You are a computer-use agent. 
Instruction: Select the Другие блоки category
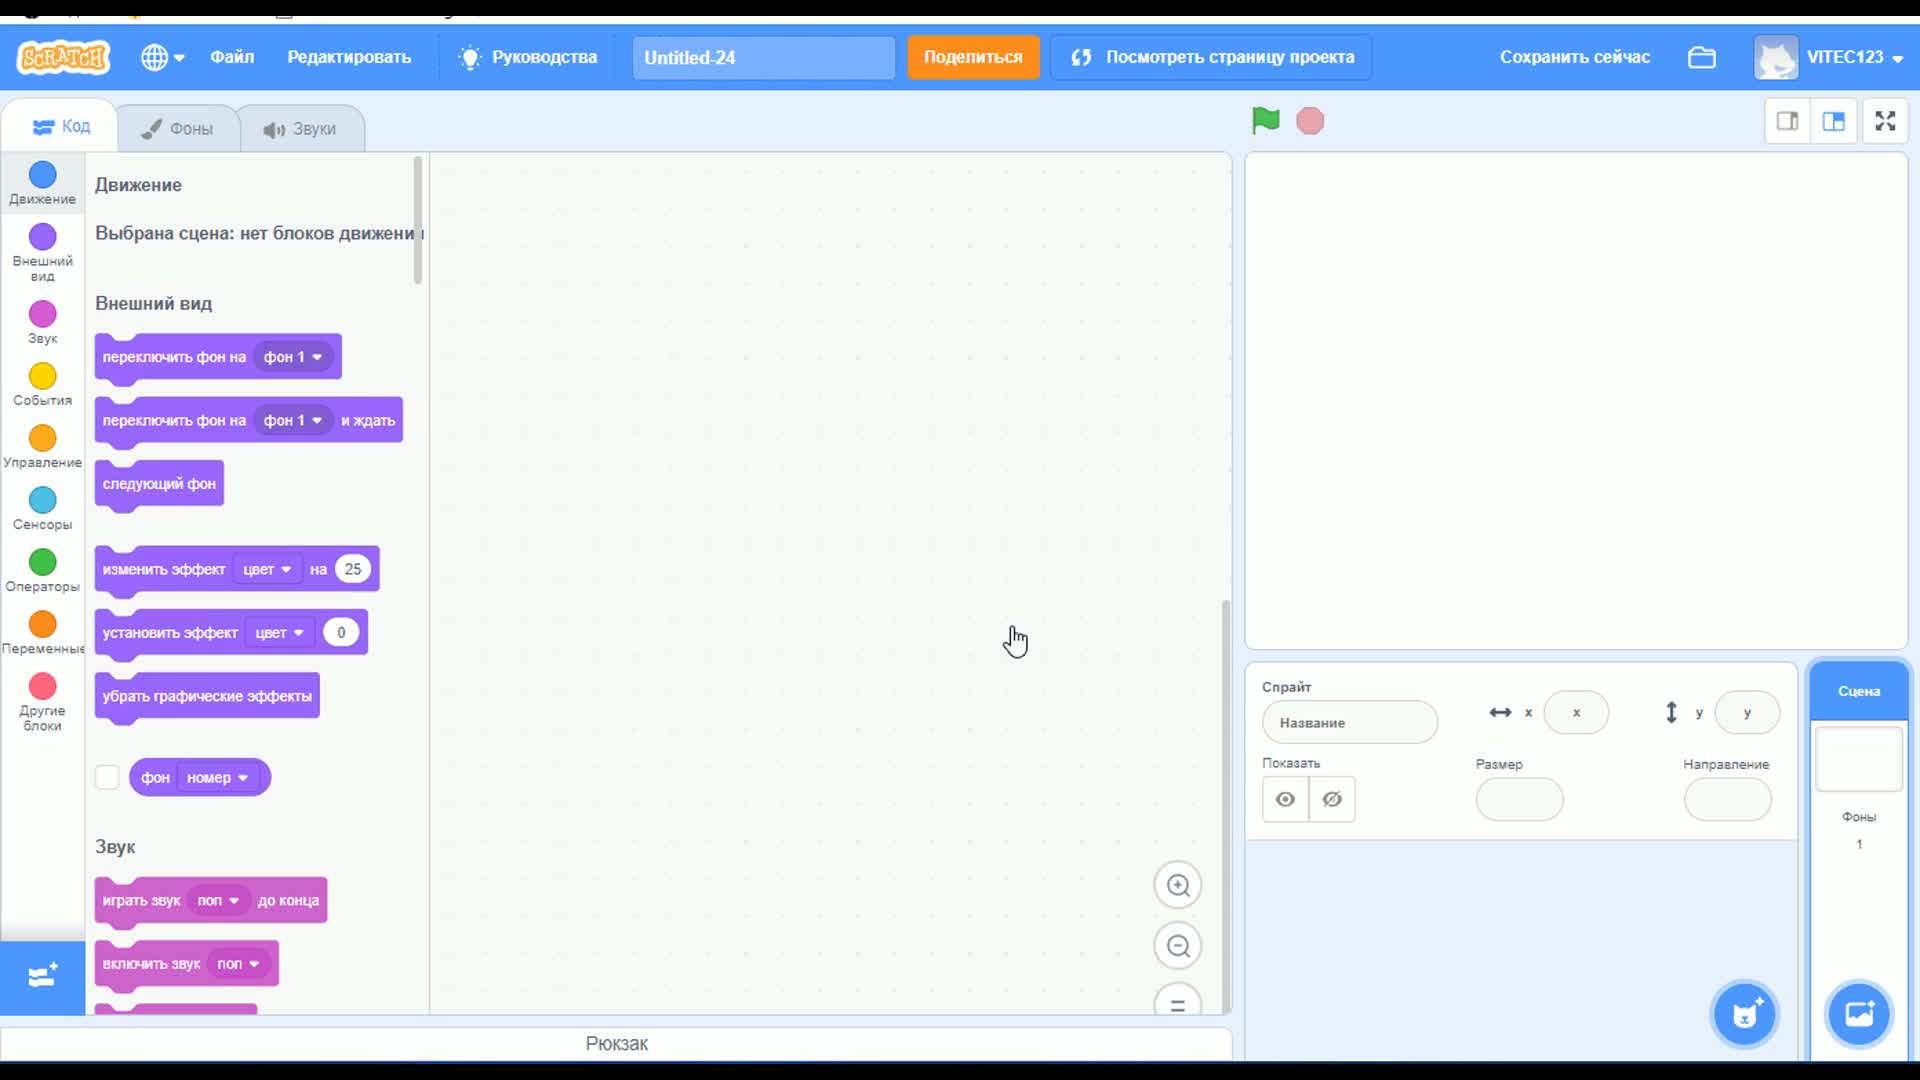(x=42, y=703)
